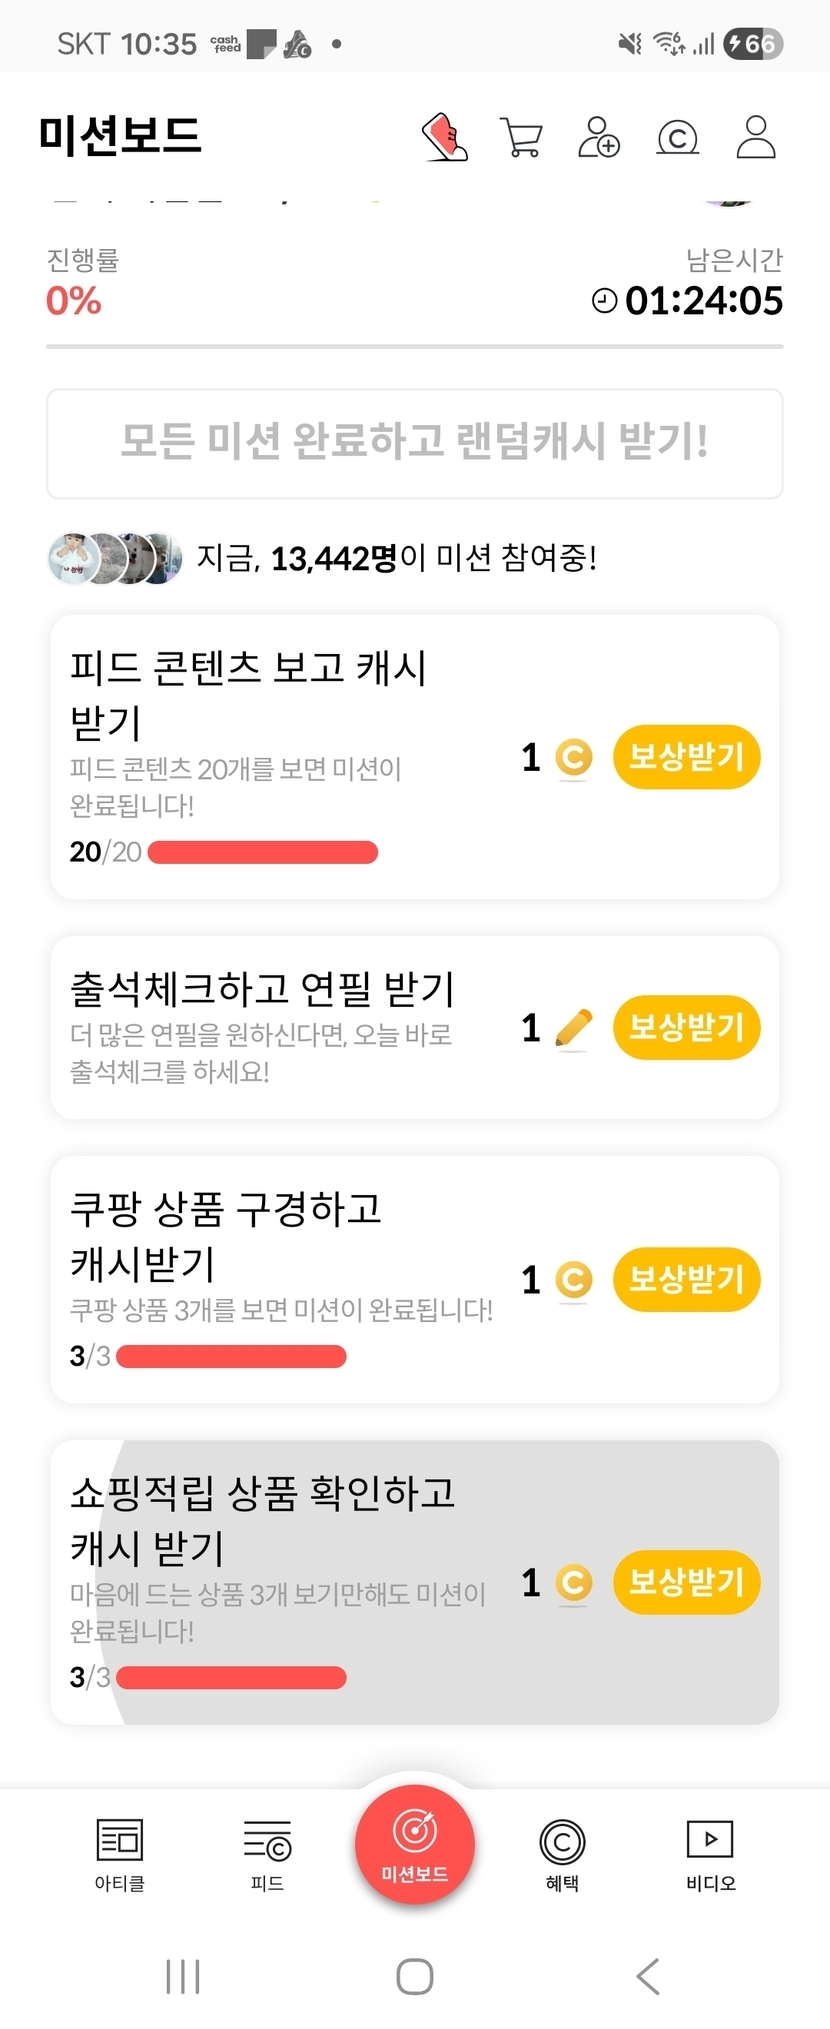Viewport: 830px width, 2029px height.
Task: Claim pencil reward for 출석체크 mission
Action: coord(686,1027)
